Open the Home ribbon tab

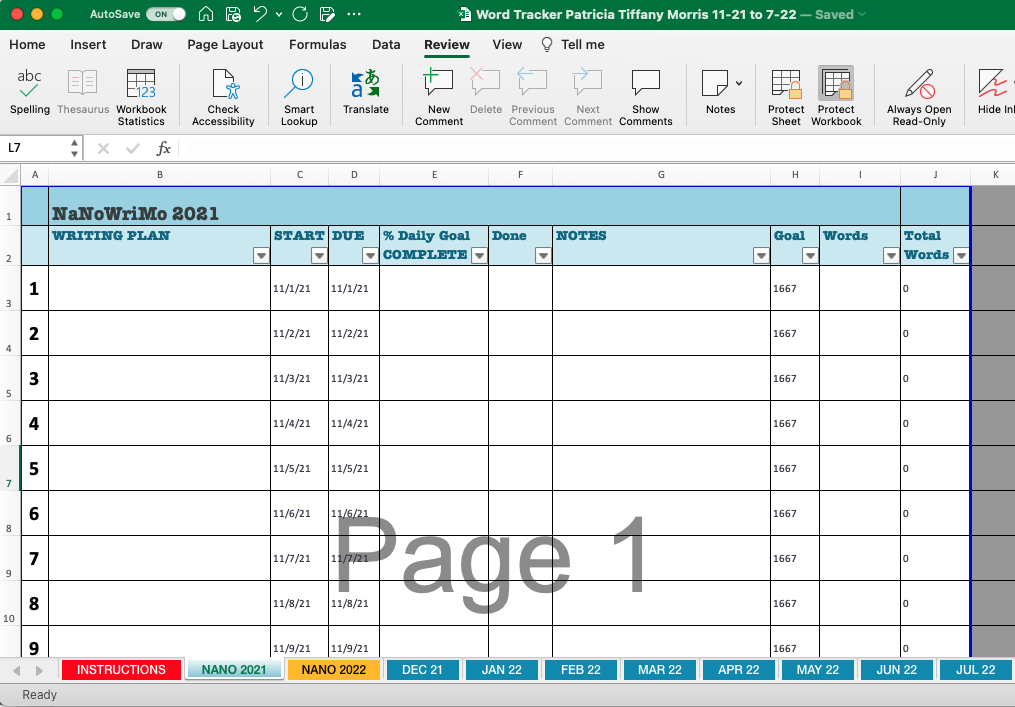27,44
